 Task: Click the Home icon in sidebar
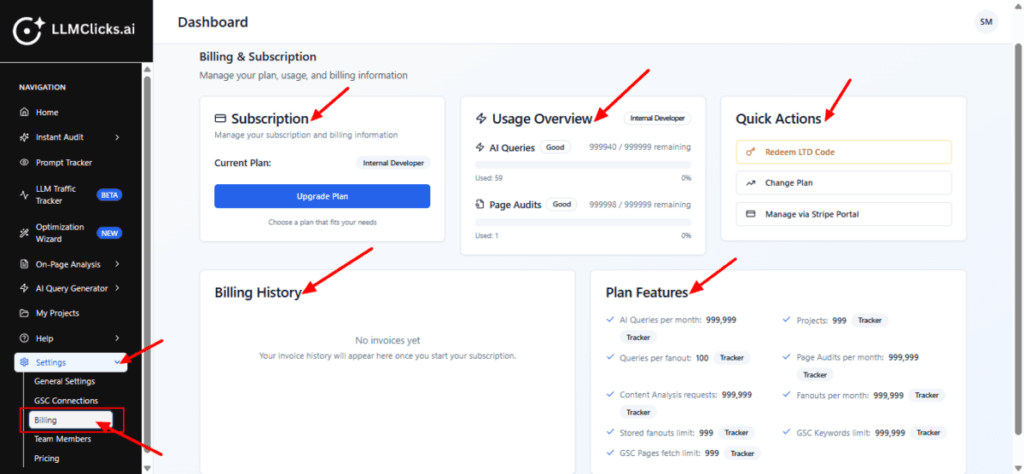(x=24, y=112)
